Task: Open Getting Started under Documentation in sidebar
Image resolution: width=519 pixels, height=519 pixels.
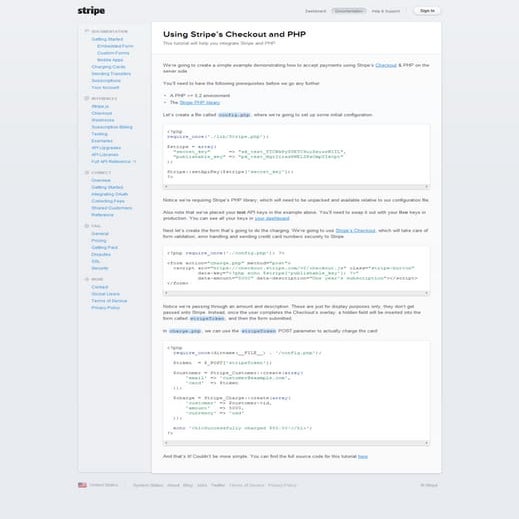Action: click(x=107, y=39)
